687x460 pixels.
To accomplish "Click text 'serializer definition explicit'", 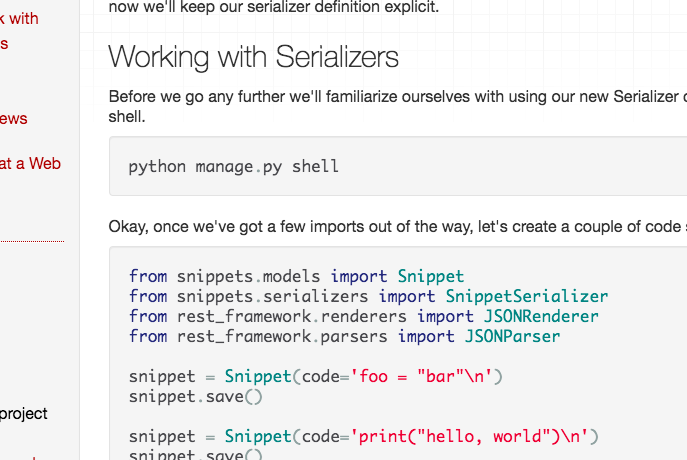I will (342, 7).
